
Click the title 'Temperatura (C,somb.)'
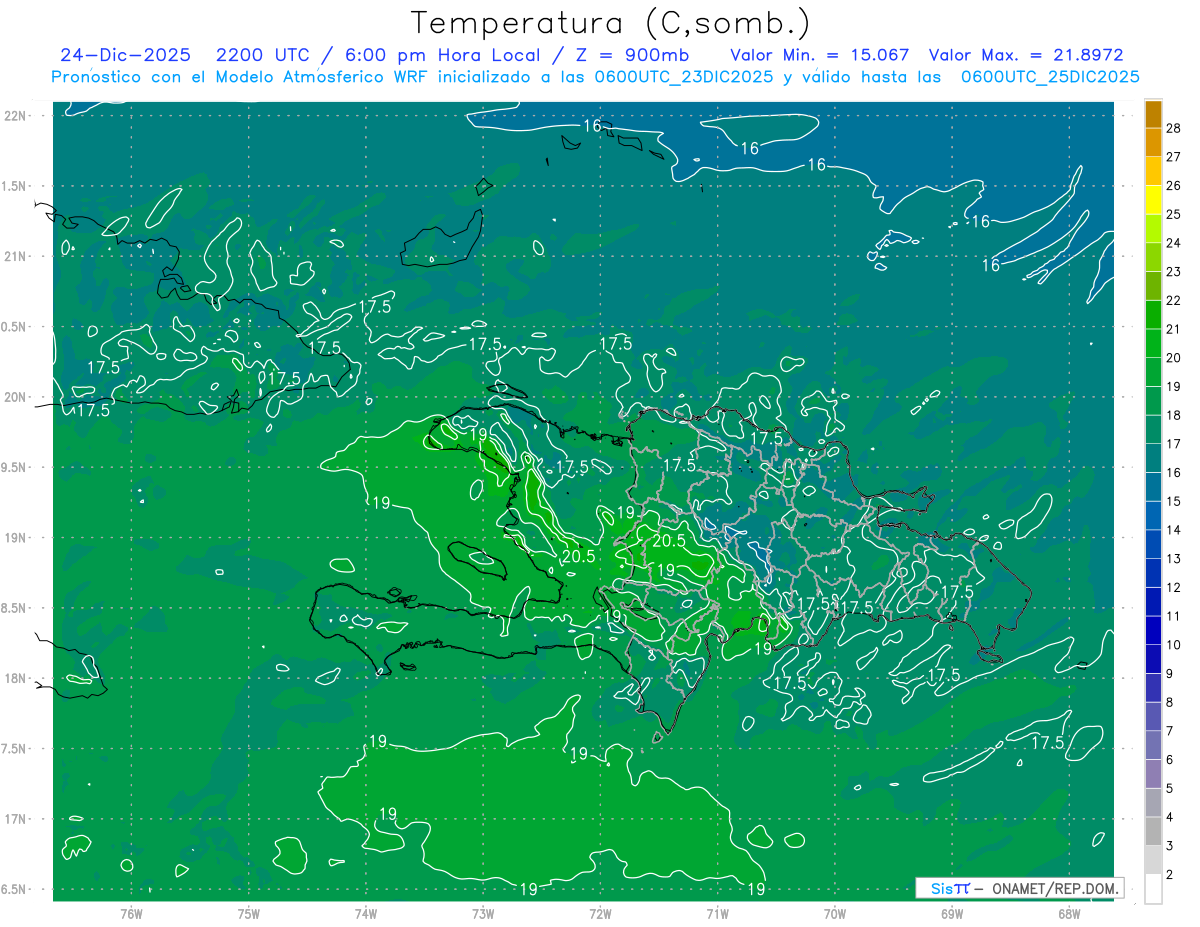611,22
